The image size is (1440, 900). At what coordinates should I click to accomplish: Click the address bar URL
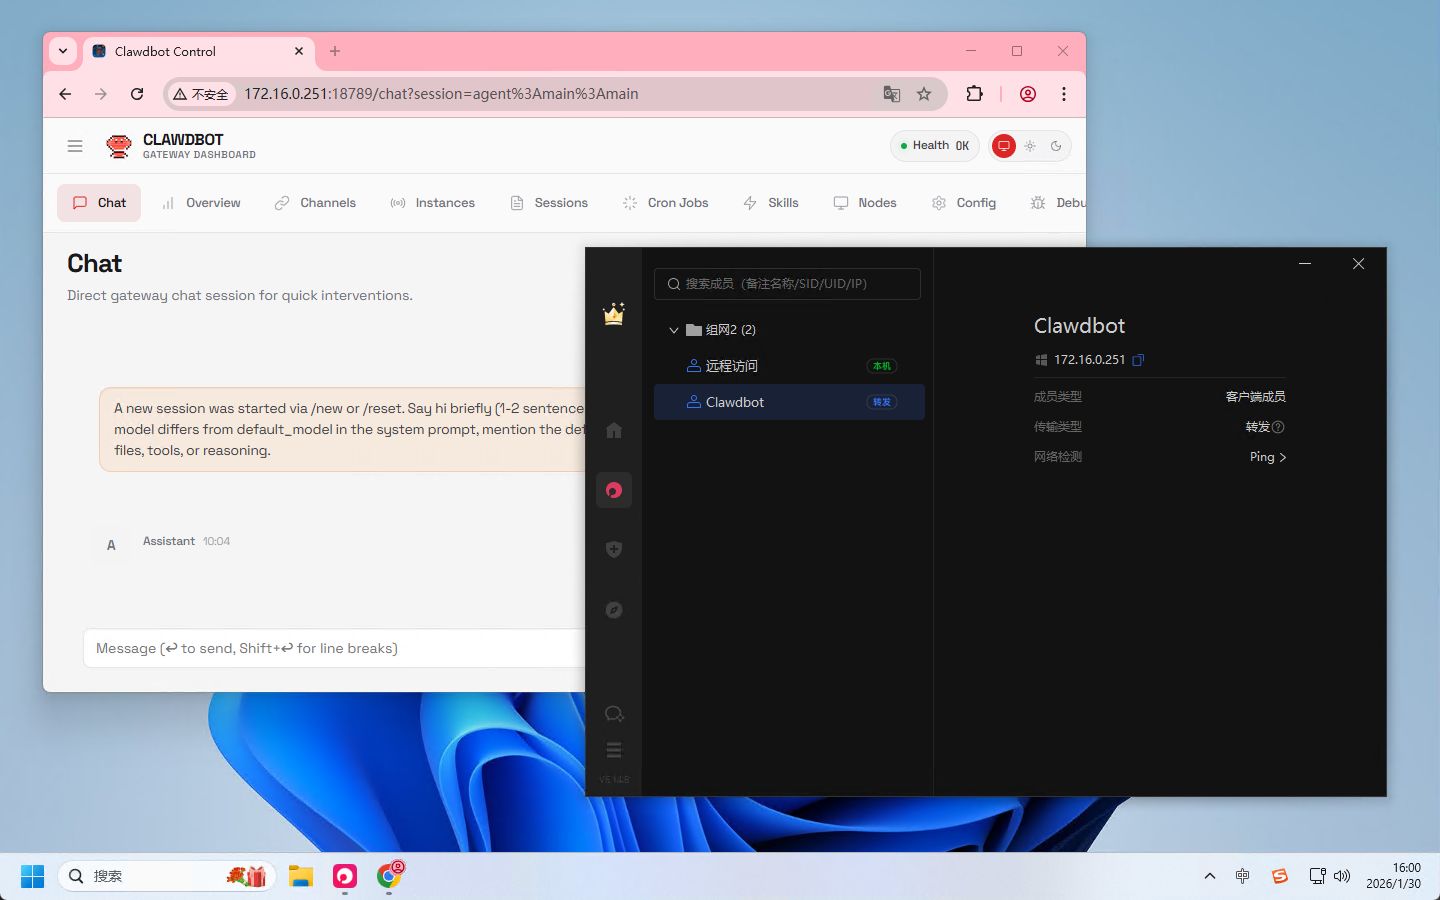(441, 94)
